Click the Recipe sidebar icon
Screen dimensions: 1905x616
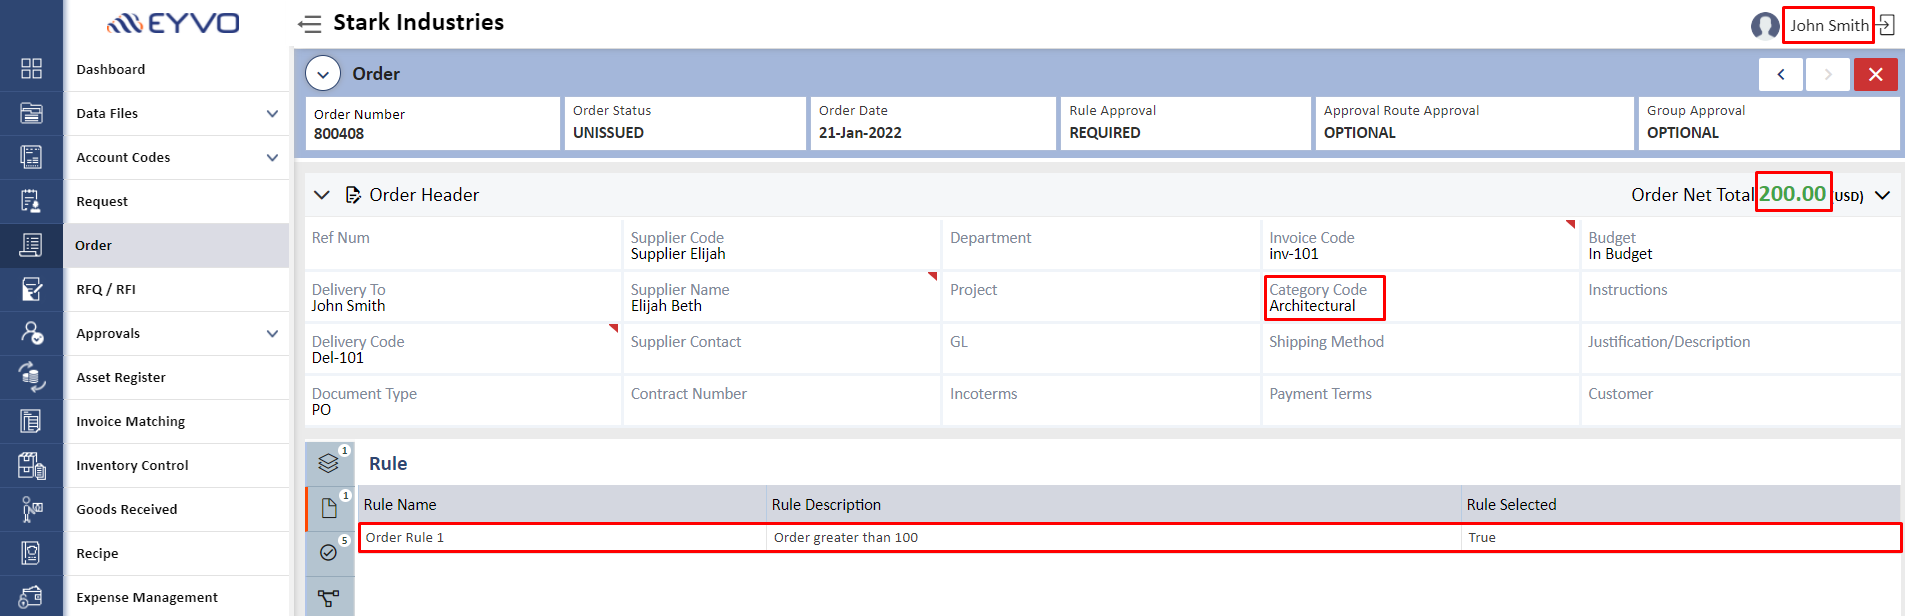[31, 553]
